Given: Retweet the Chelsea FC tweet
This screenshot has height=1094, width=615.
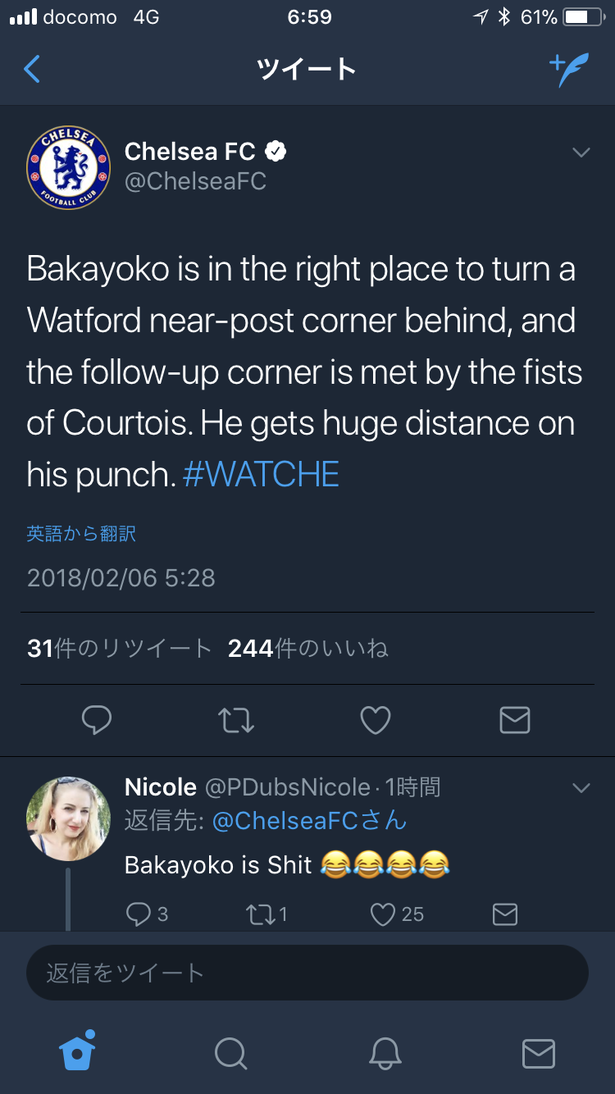Looking at the screenshot, I should click(236, 720).
